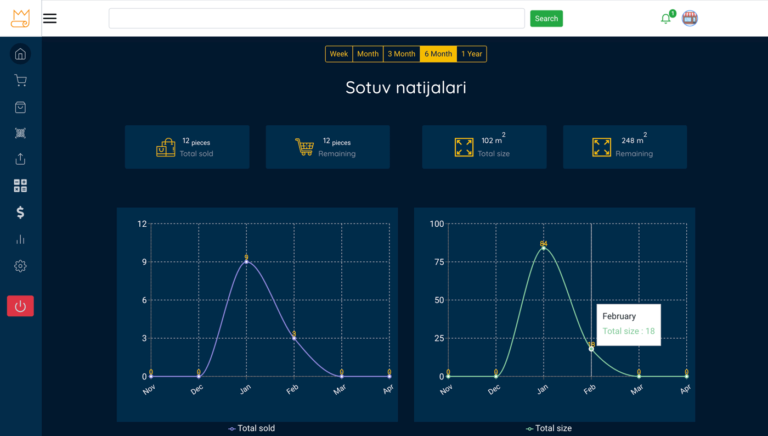Click the home icon in sidebar

(20, 54)
